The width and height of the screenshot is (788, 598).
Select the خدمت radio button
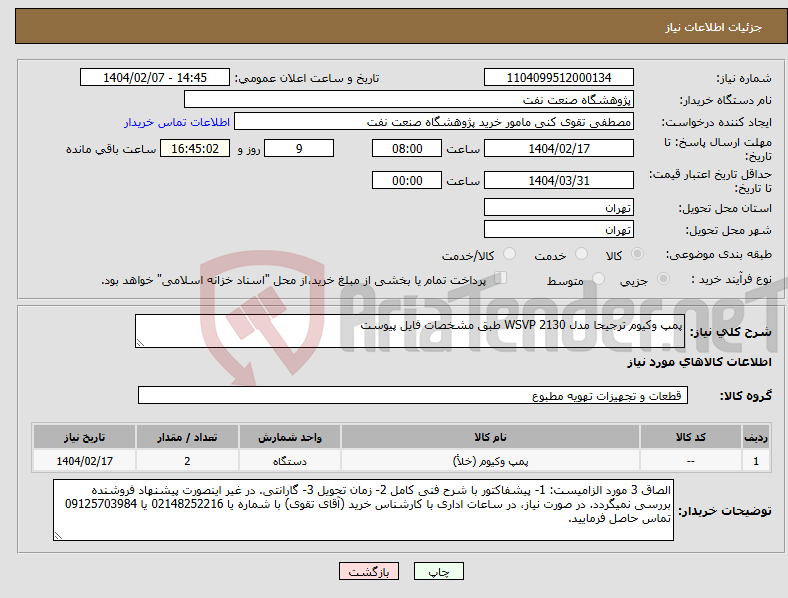[581, 254]
